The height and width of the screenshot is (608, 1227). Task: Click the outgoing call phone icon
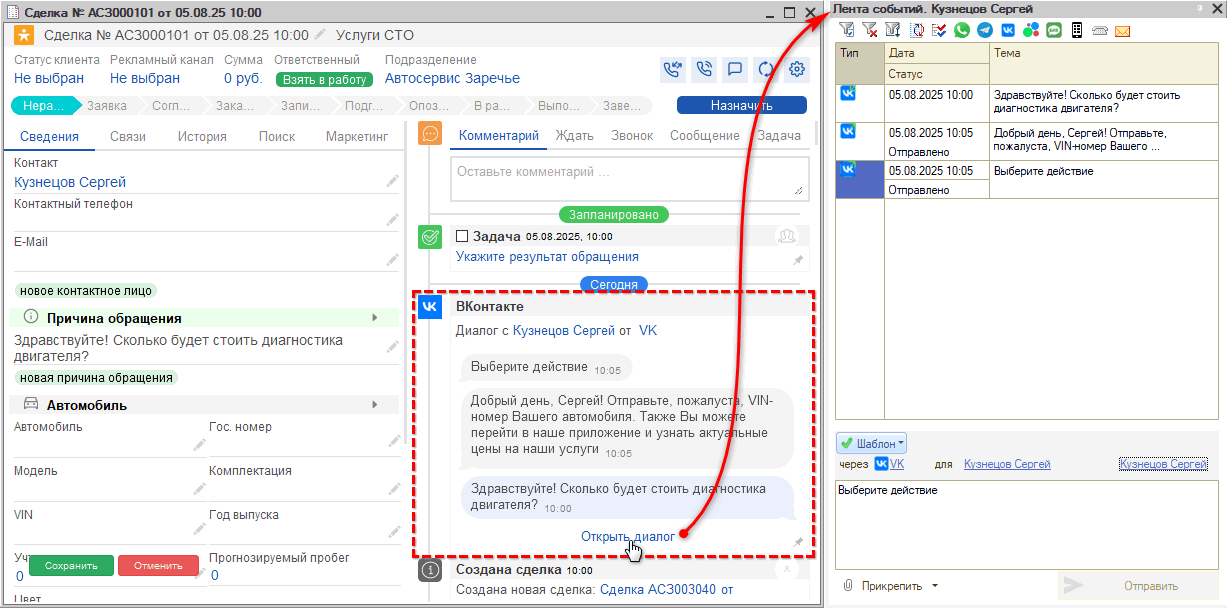pyautogui.click(x=703, y=70)
